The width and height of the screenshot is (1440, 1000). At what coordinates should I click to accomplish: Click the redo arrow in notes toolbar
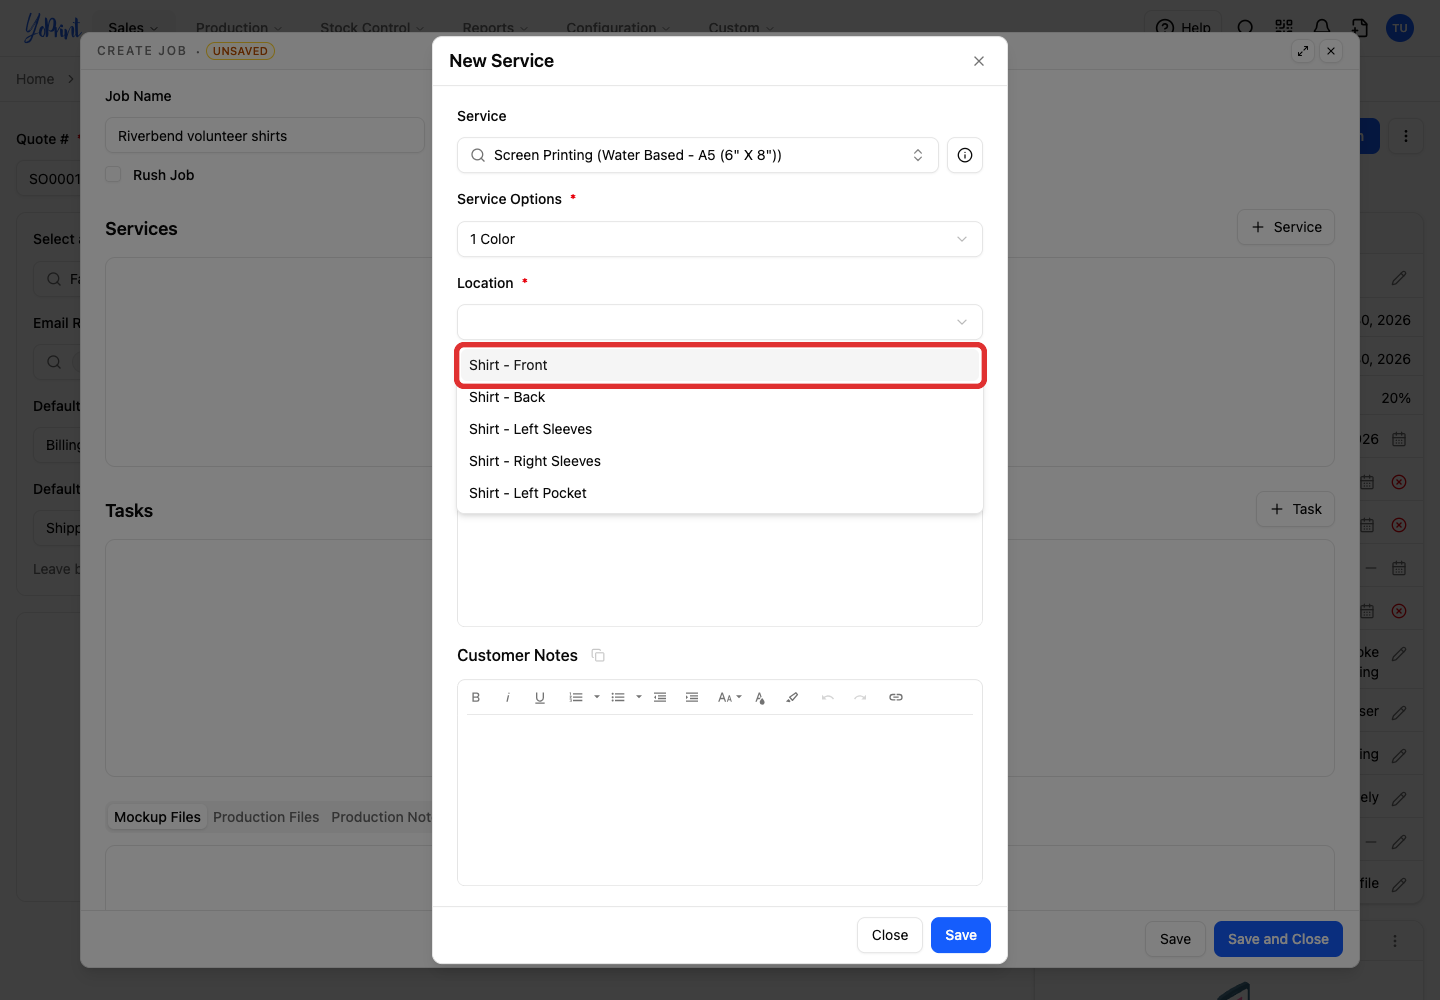coord(860,698)
